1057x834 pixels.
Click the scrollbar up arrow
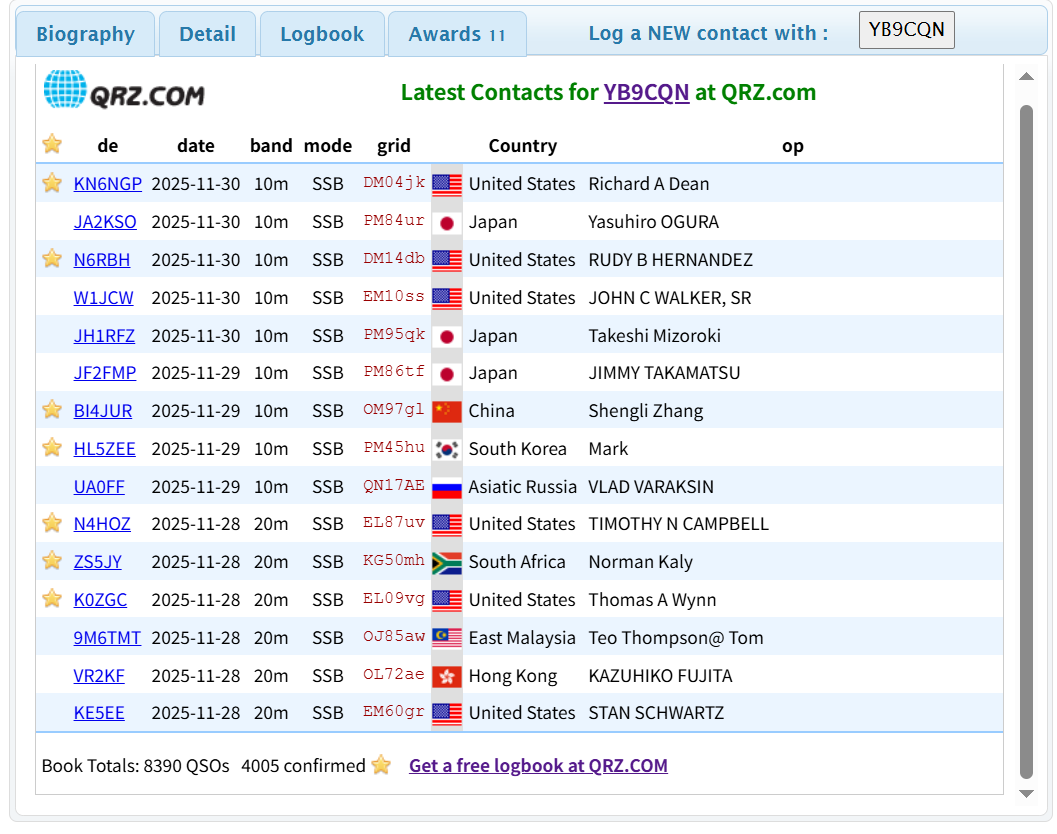1026,77
